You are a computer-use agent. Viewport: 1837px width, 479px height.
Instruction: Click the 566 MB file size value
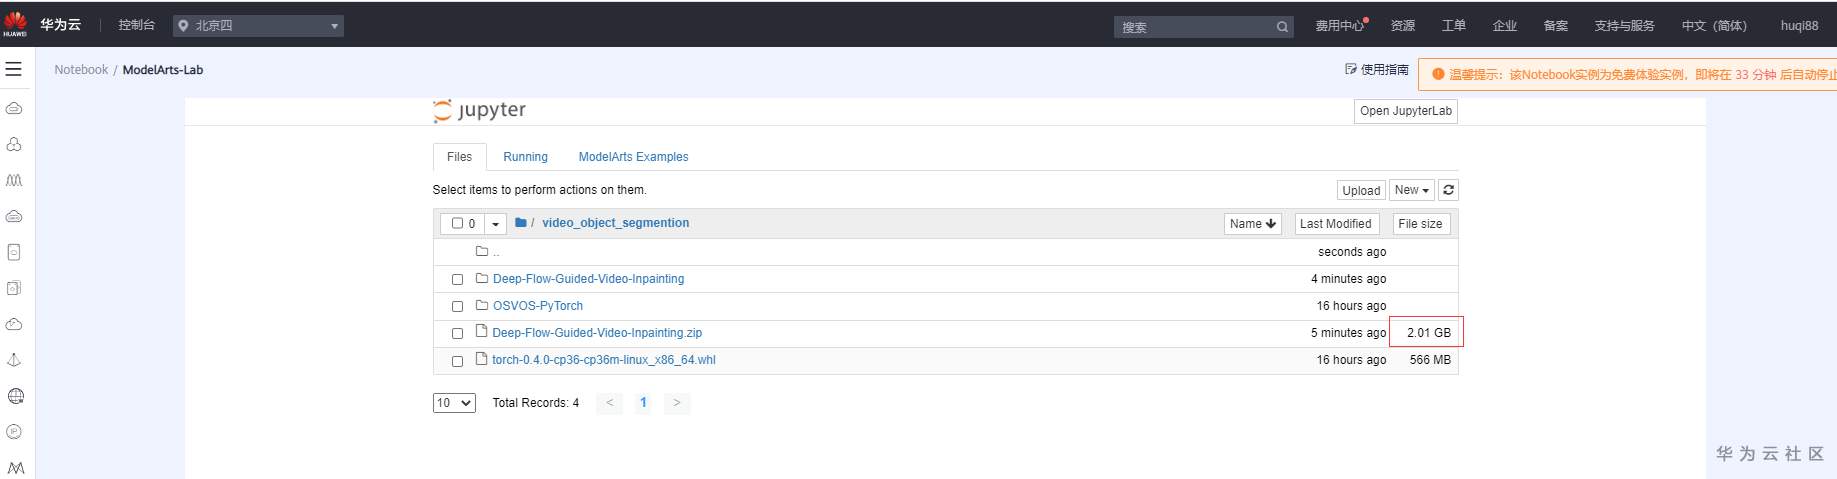(1430, 360)
